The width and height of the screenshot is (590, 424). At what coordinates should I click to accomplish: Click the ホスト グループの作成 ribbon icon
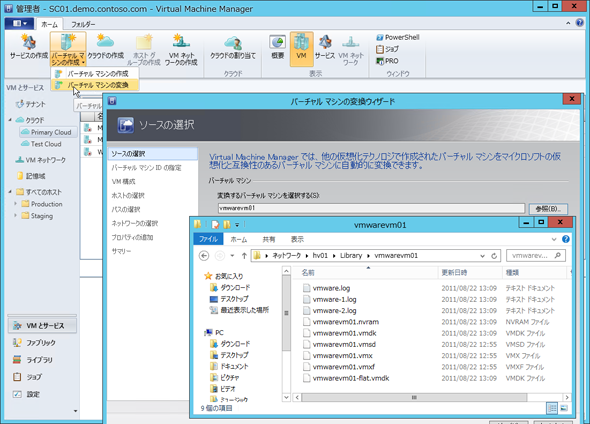pos(143,49)
